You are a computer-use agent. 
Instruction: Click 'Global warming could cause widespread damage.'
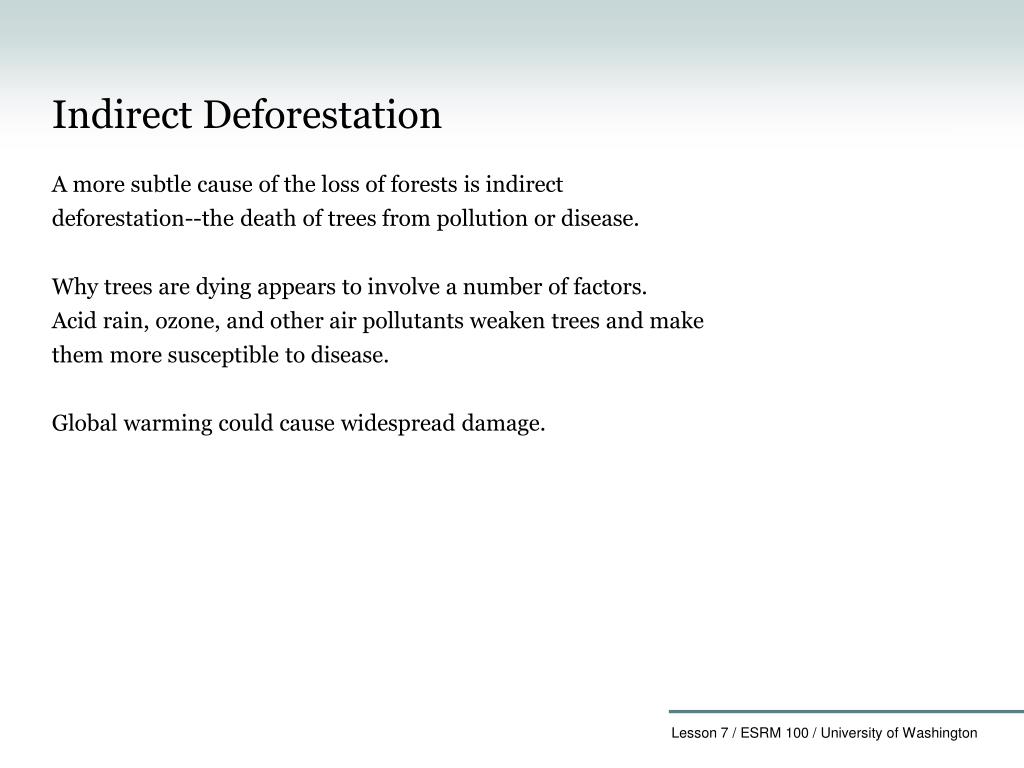(298, 423)
